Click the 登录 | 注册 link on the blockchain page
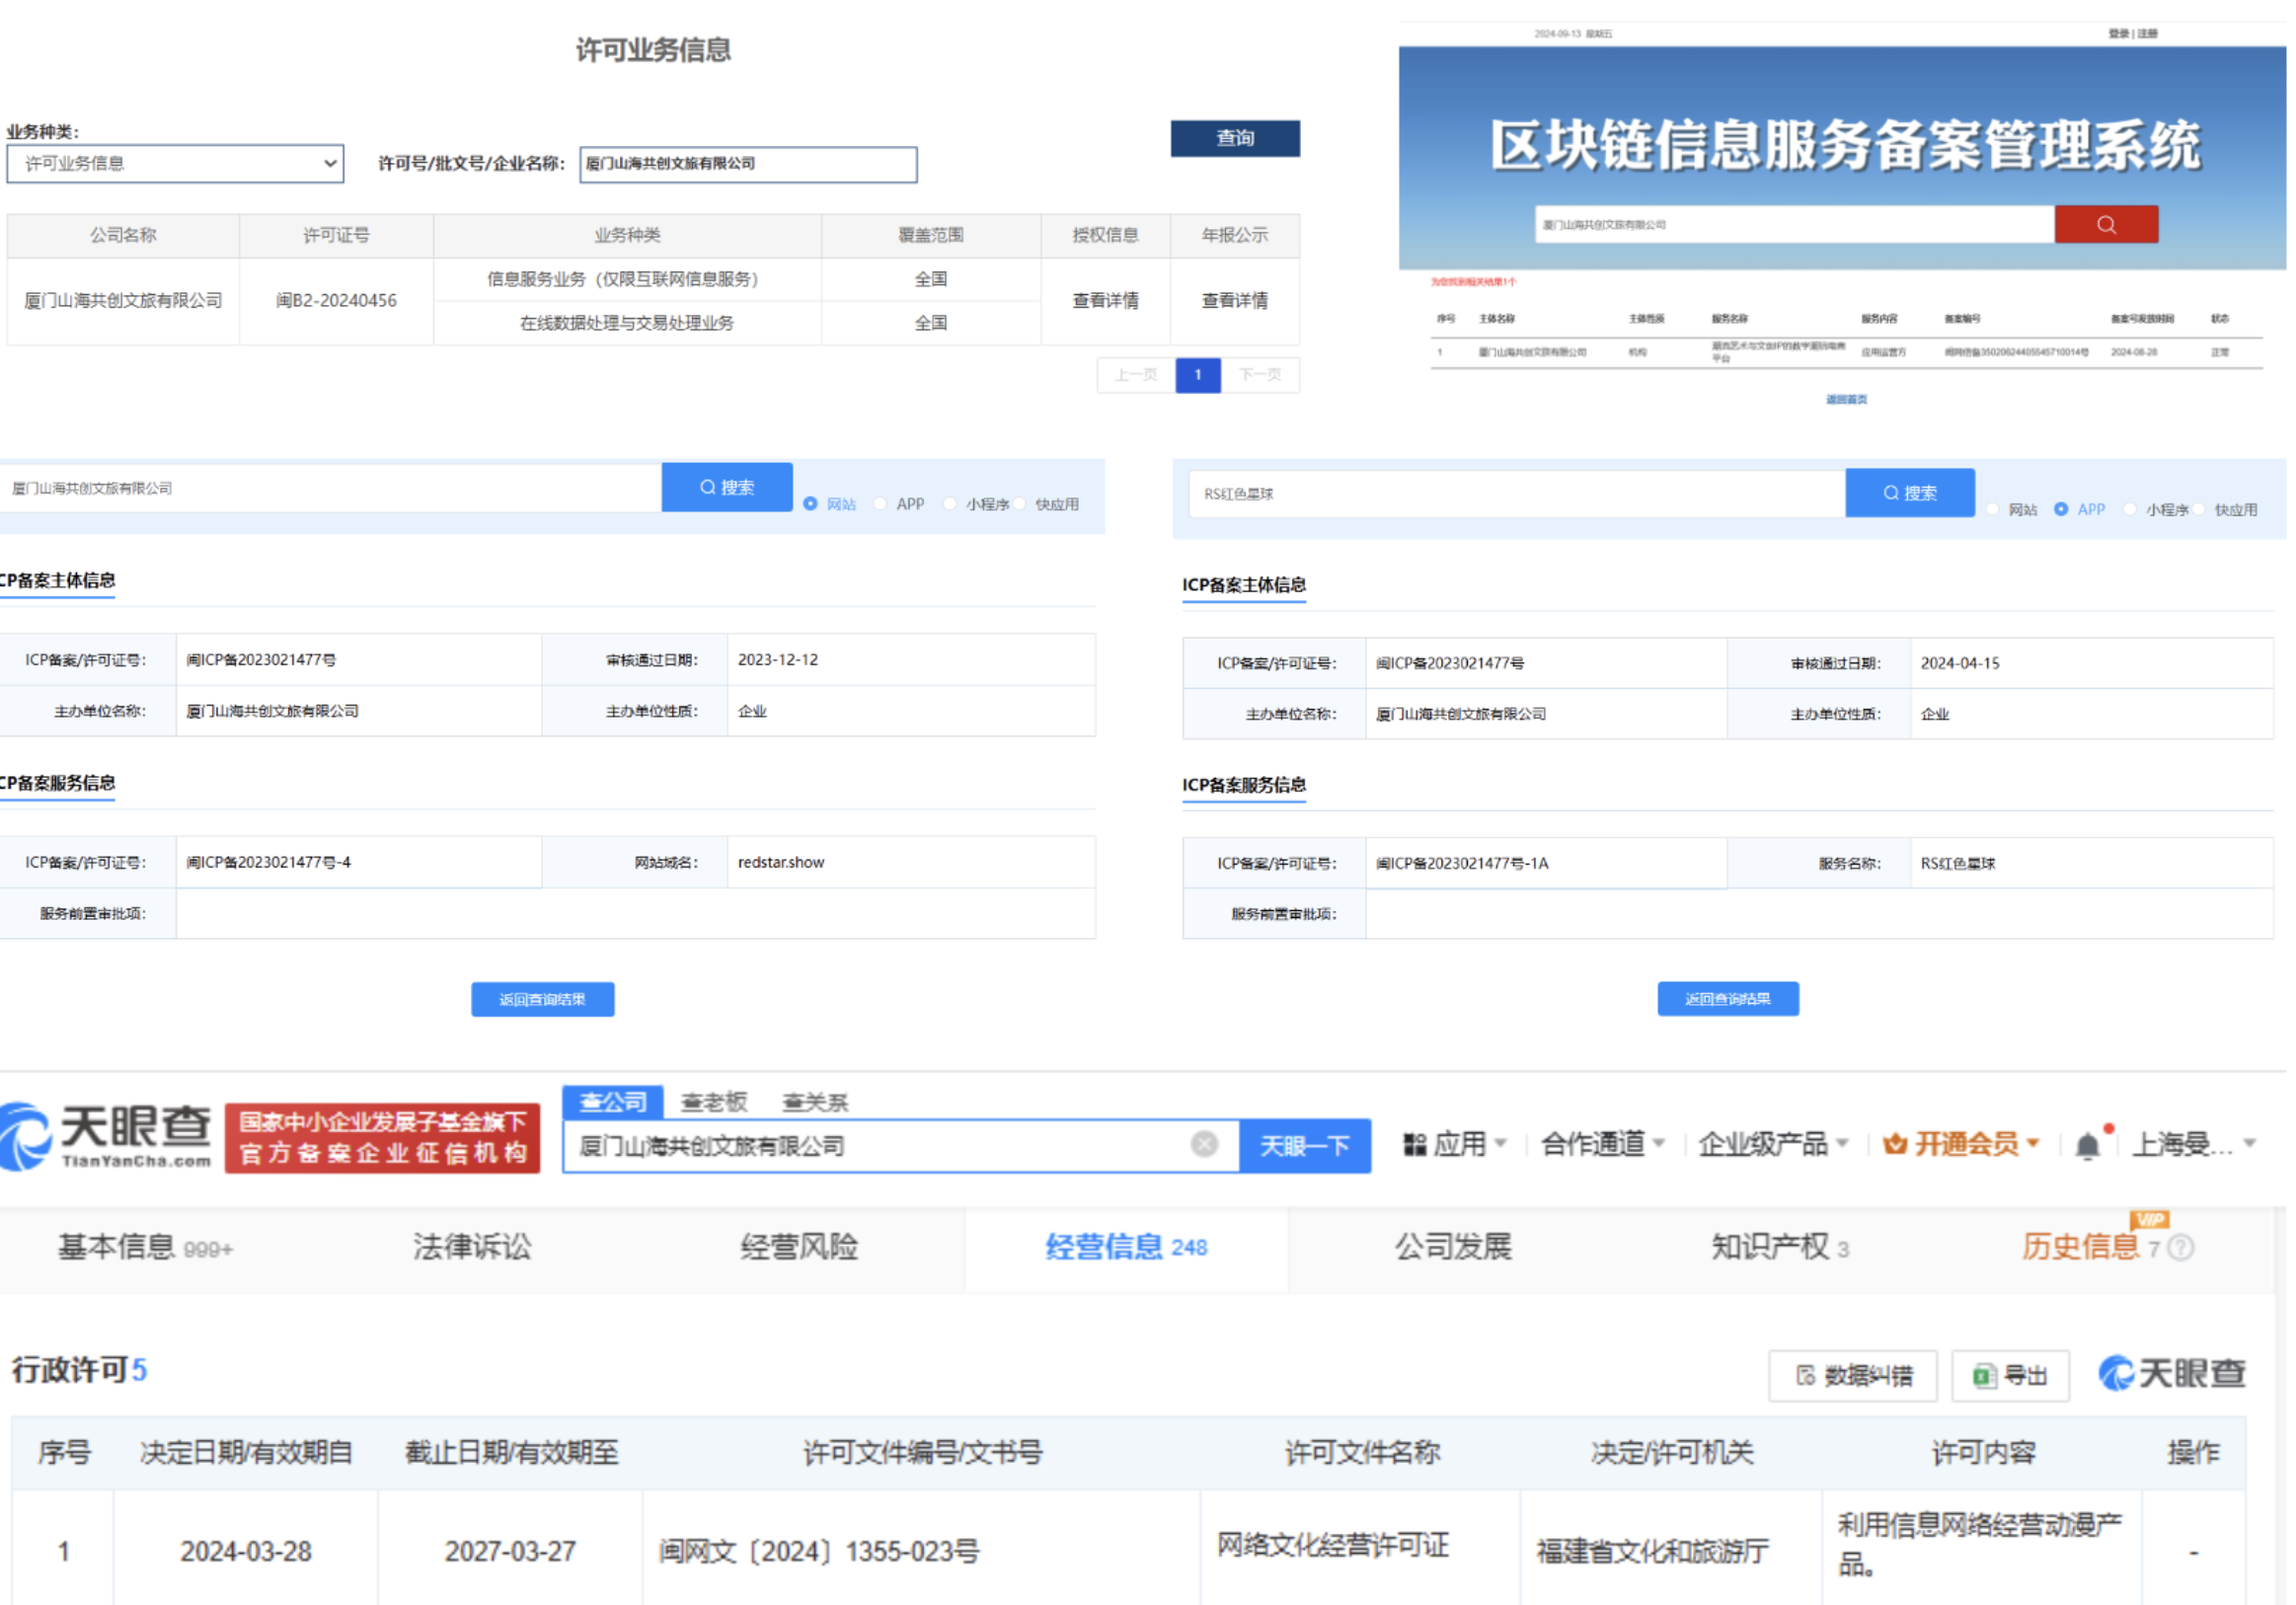The width and height of the screenshot is (2296, 1605). coord(2133,34)
